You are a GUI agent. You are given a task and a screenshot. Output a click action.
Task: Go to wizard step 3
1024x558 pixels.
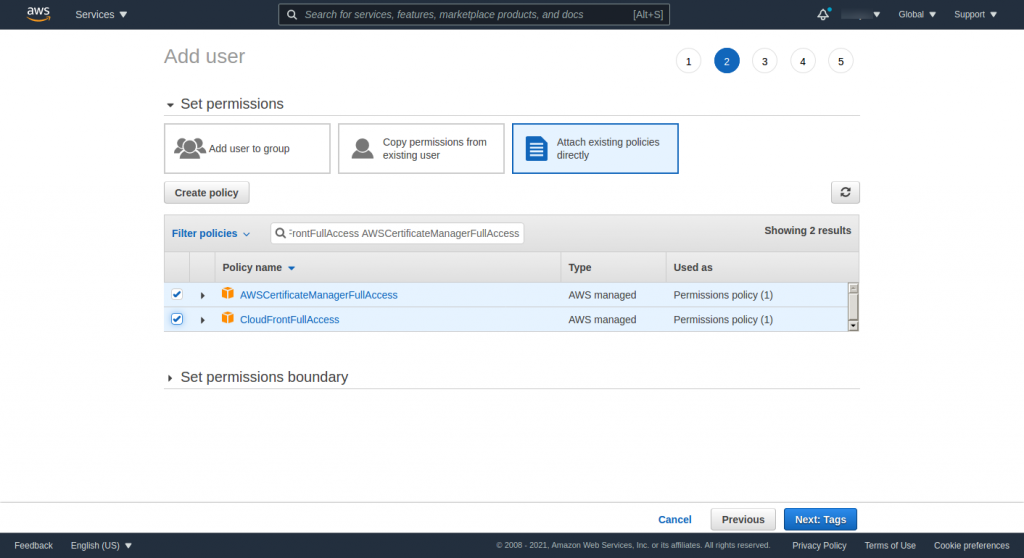(765, 61)
